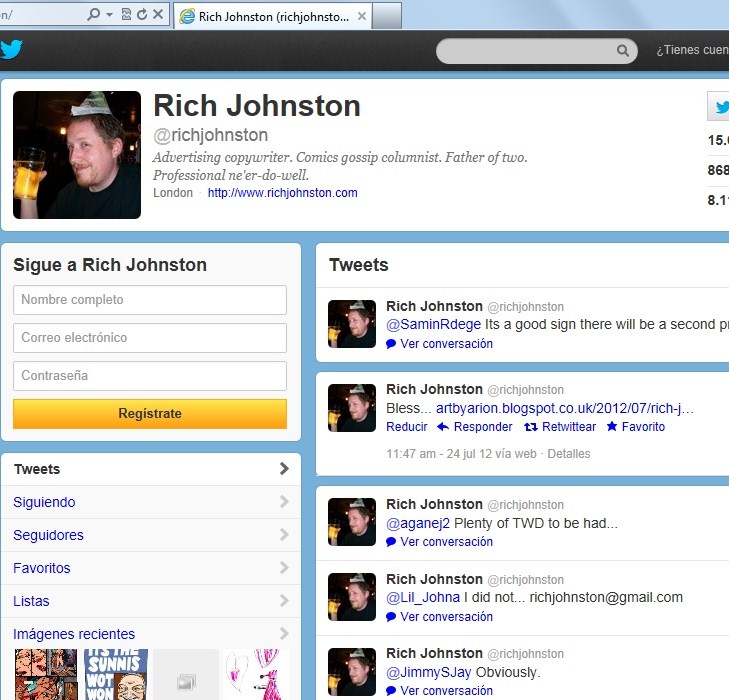
Task: Click speech bubble icon on @Lil_Johna tweet
Action: [391, 617]
